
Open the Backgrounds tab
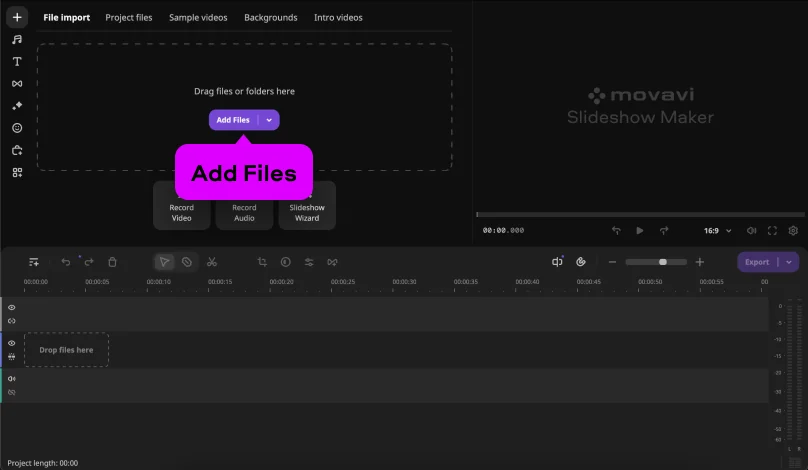coord(270,18)
